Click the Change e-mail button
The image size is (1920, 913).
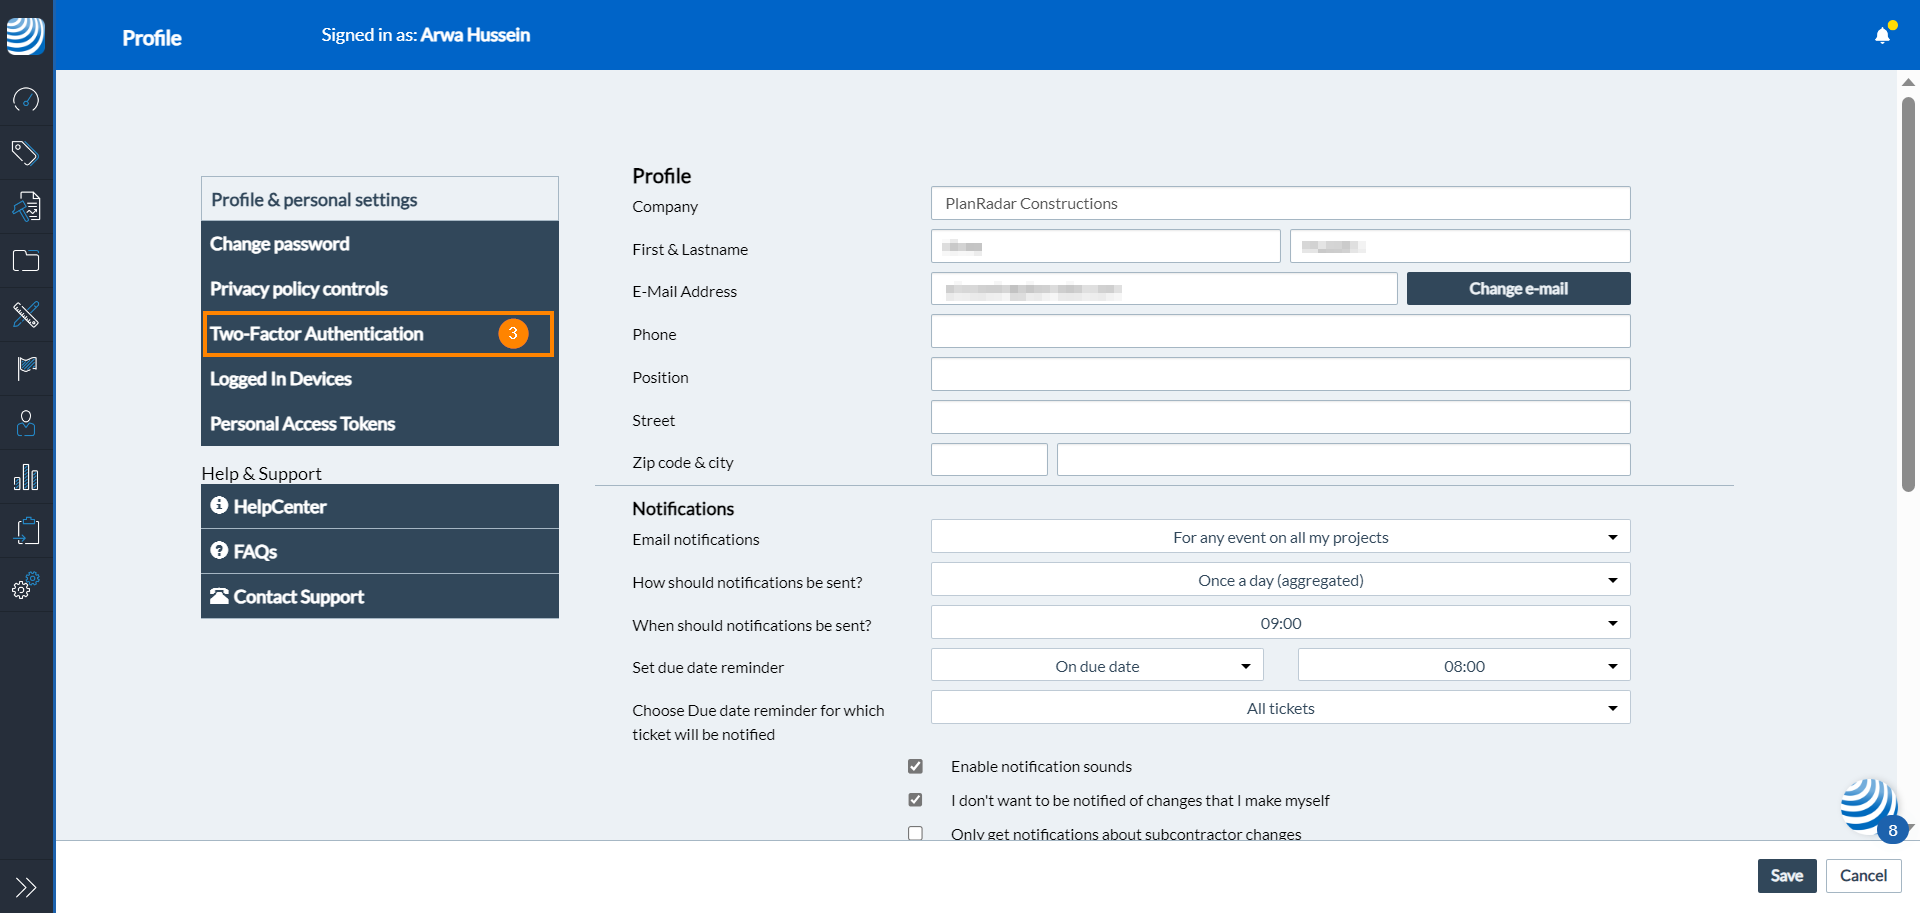[1518, 289]
